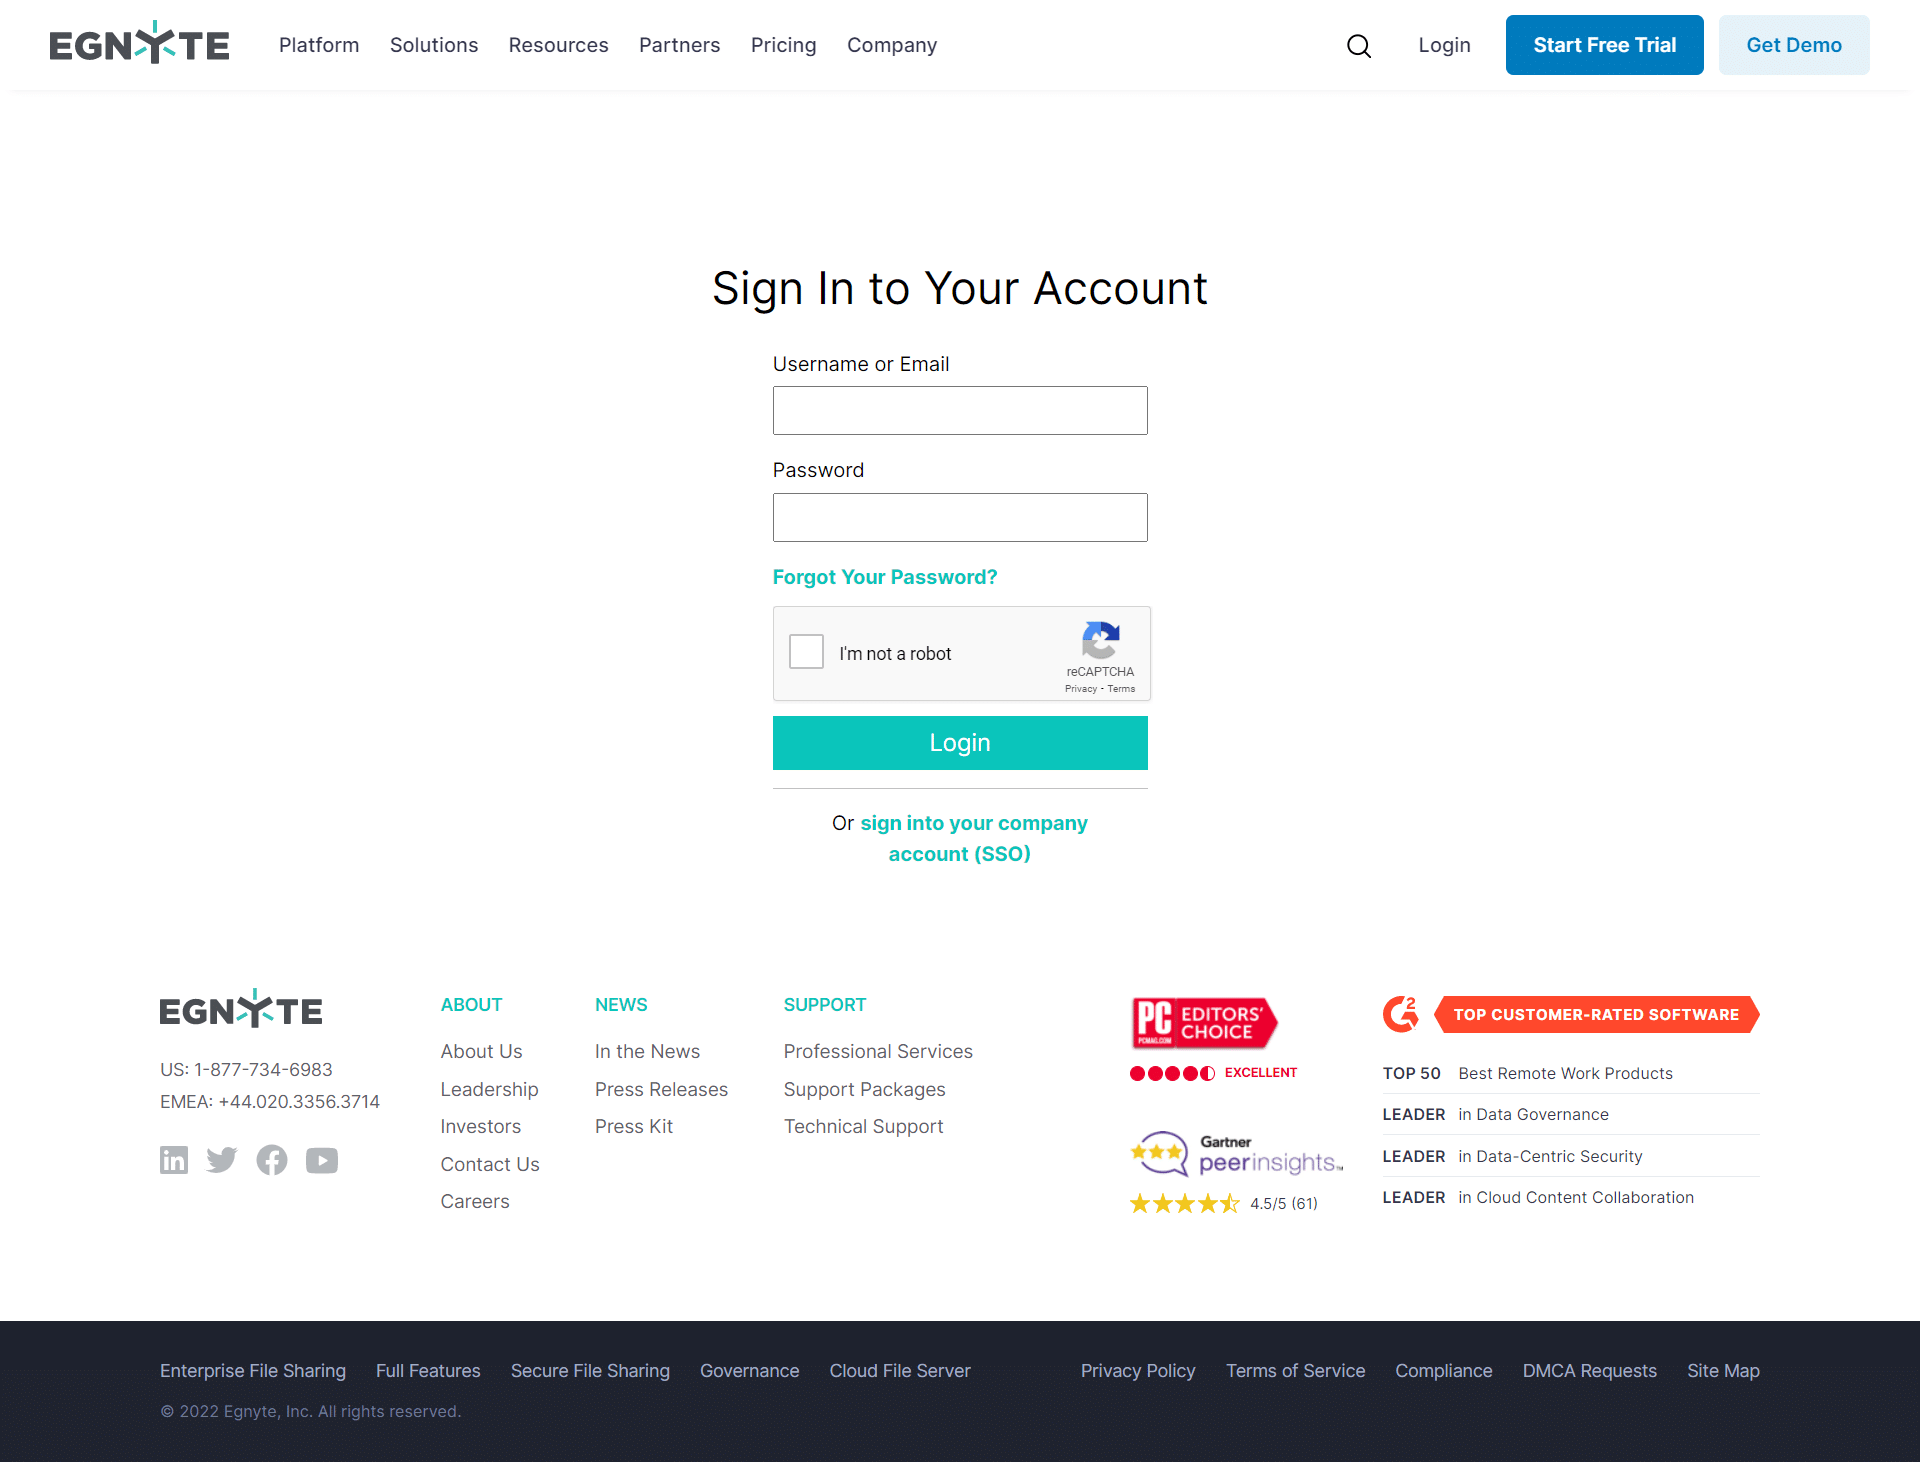
Task: Open Secure File Sharing link
Action: click(x=590, y=1370)
